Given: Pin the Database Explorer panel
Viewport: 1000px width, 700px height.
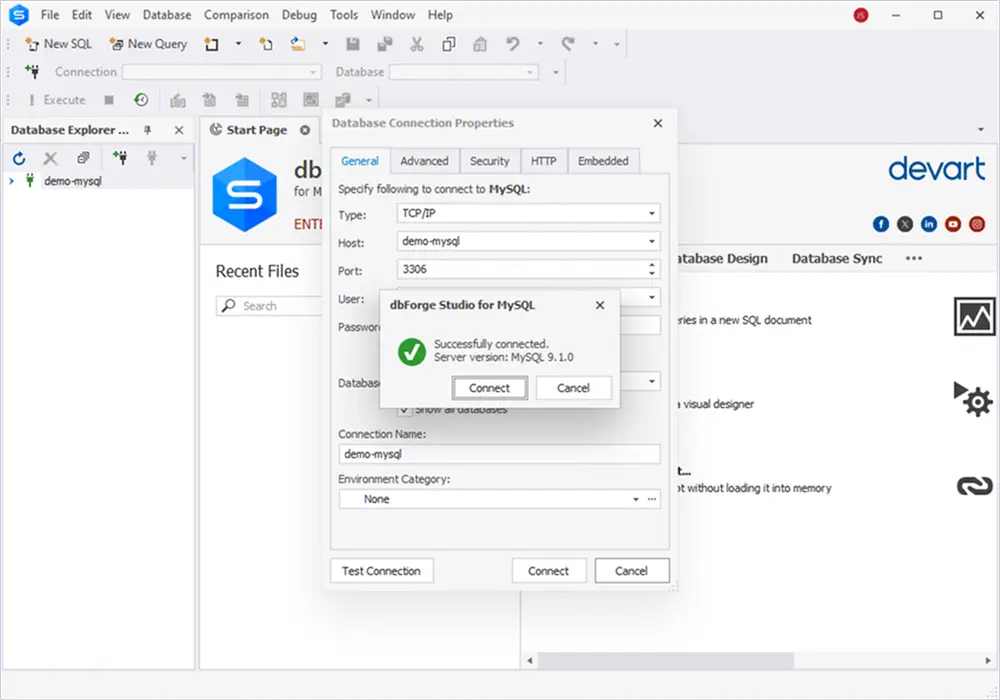Looking at the screenshot, I should click(x=148, y=130).
